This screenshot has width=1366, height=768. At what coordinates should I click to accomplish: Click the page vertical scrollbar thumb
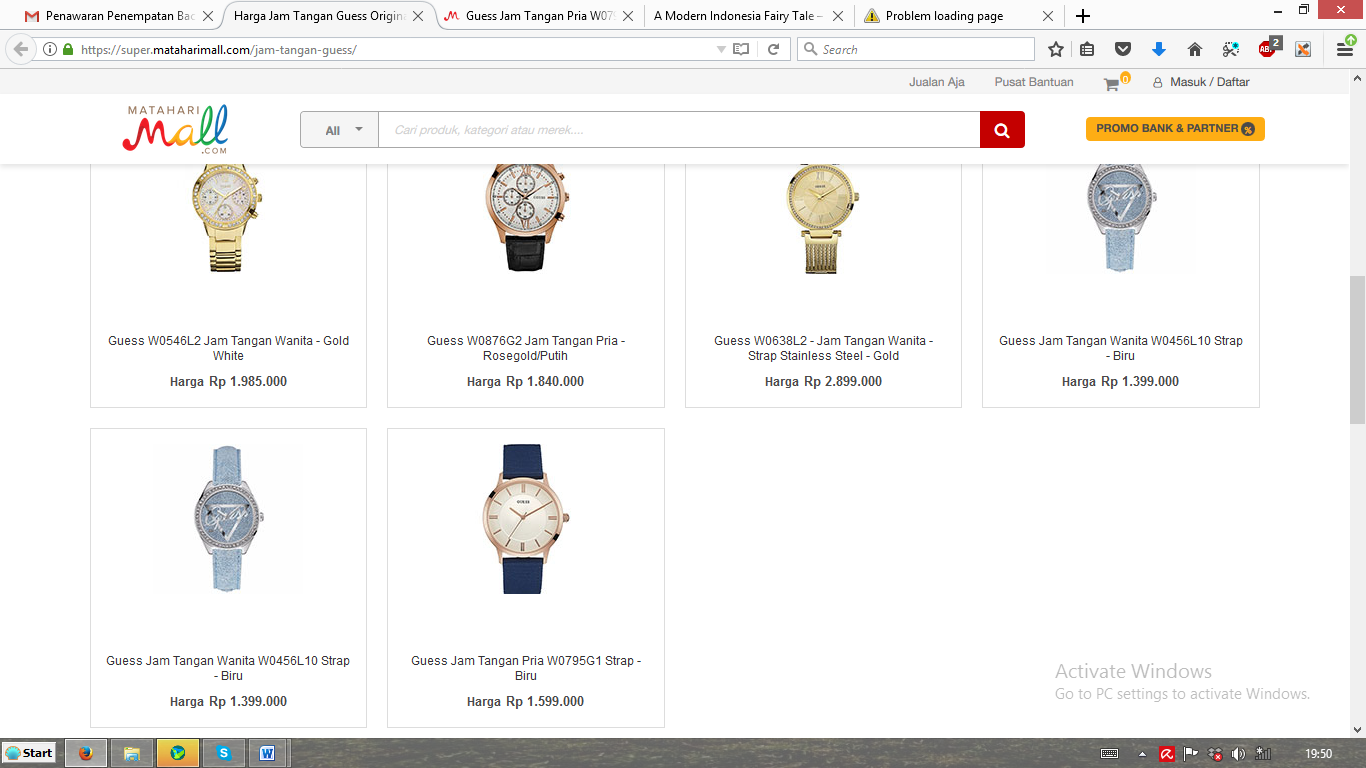tap(1357, 350)
